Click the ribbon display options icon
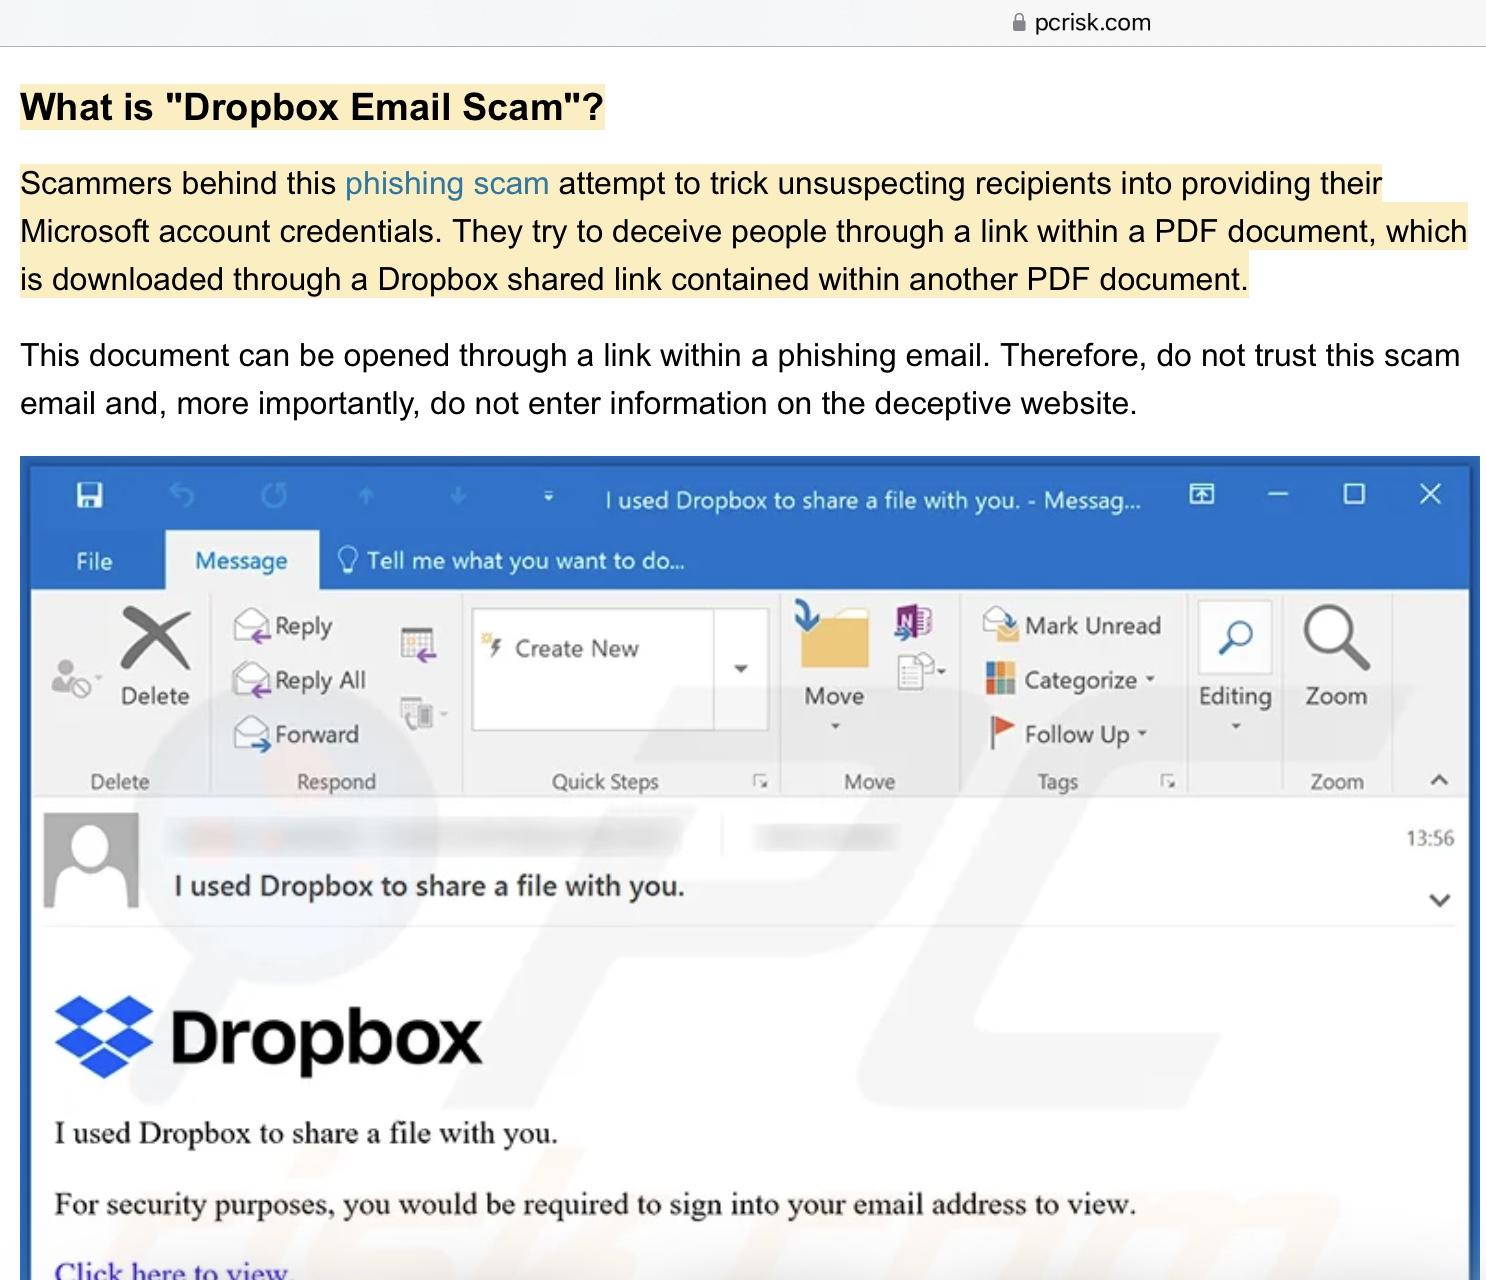 coord(1202,494)
